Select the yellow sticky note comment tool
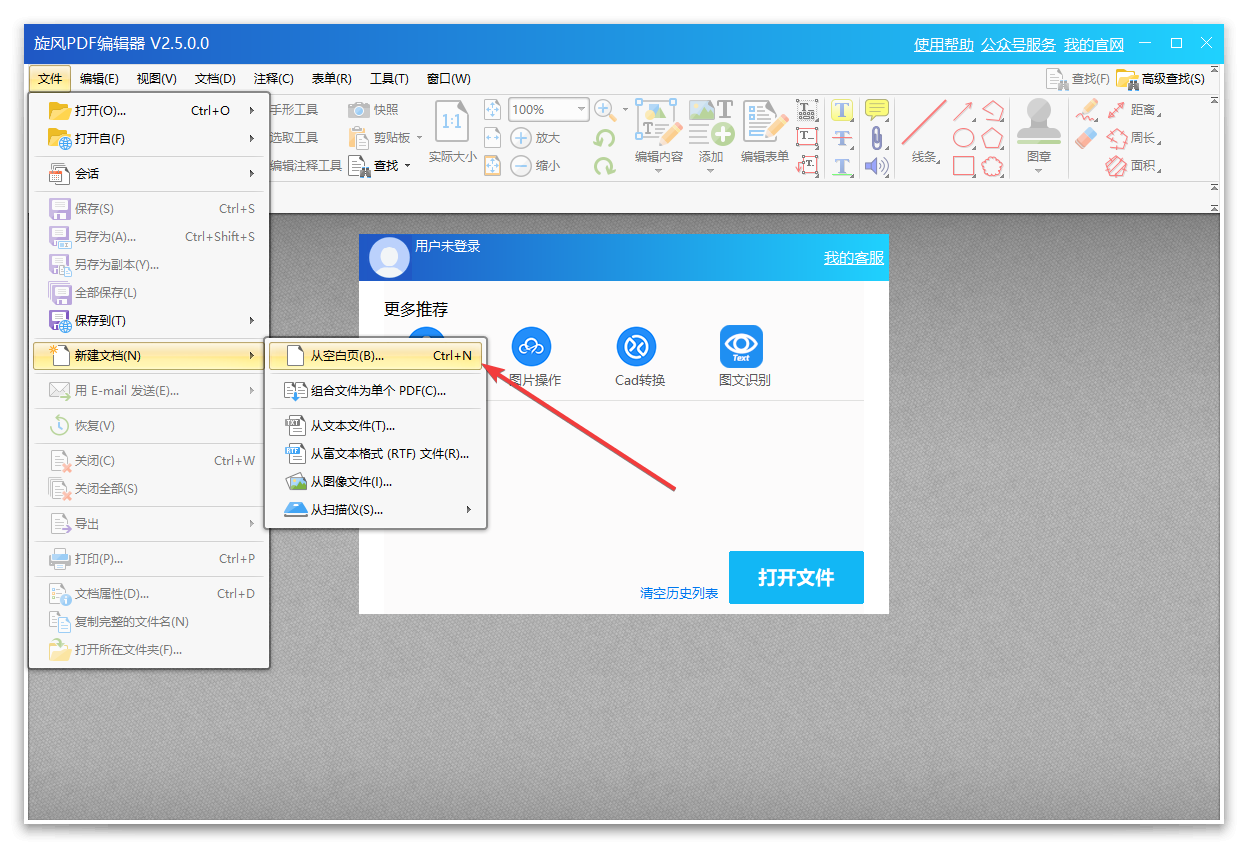The width and height of the screenshot is (1248, 848). point(876,110)
